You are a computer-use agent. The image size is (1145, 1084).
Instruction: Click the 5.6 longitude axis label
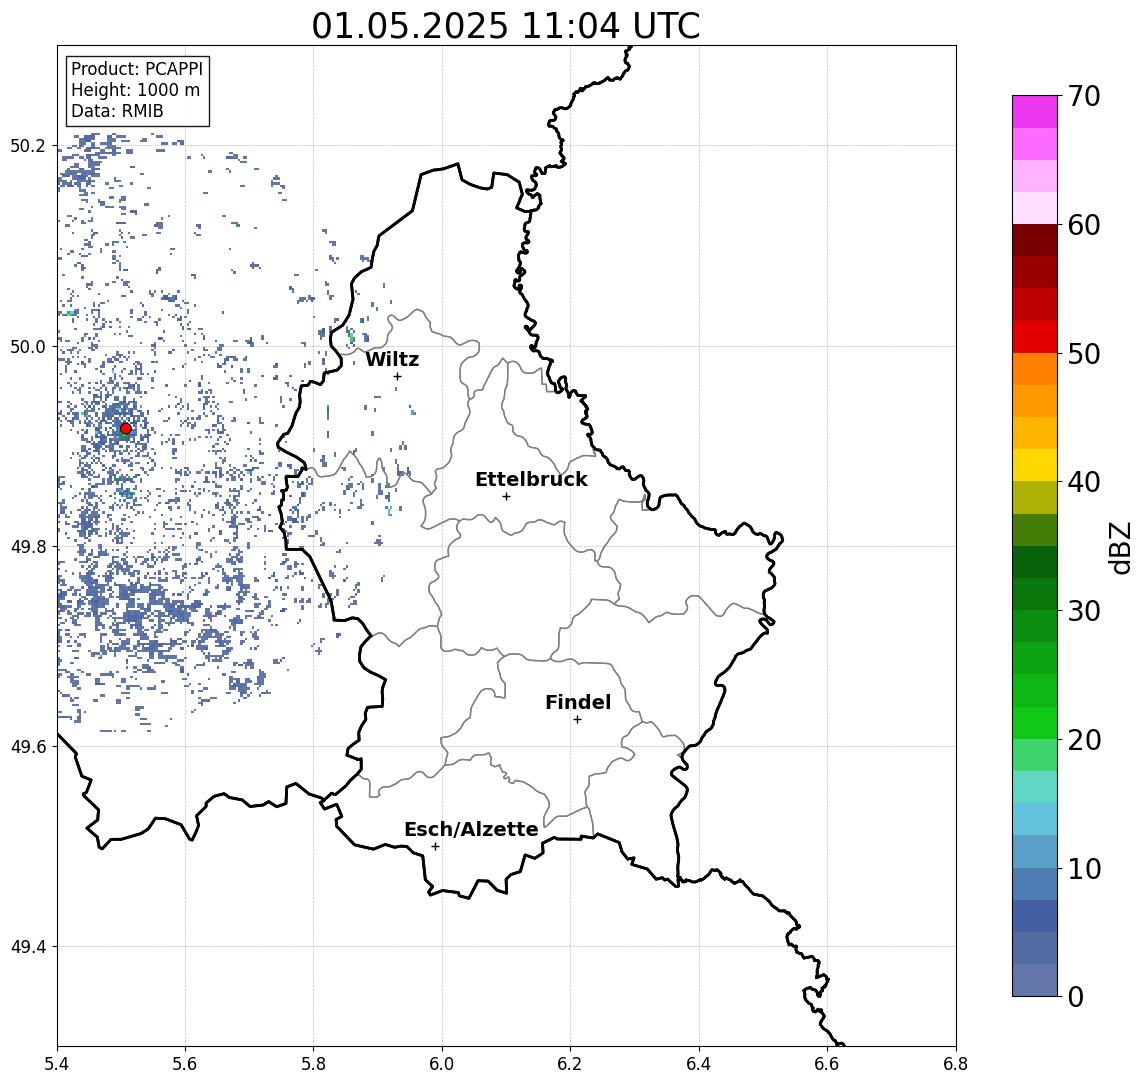click(x=185, y=1064)
